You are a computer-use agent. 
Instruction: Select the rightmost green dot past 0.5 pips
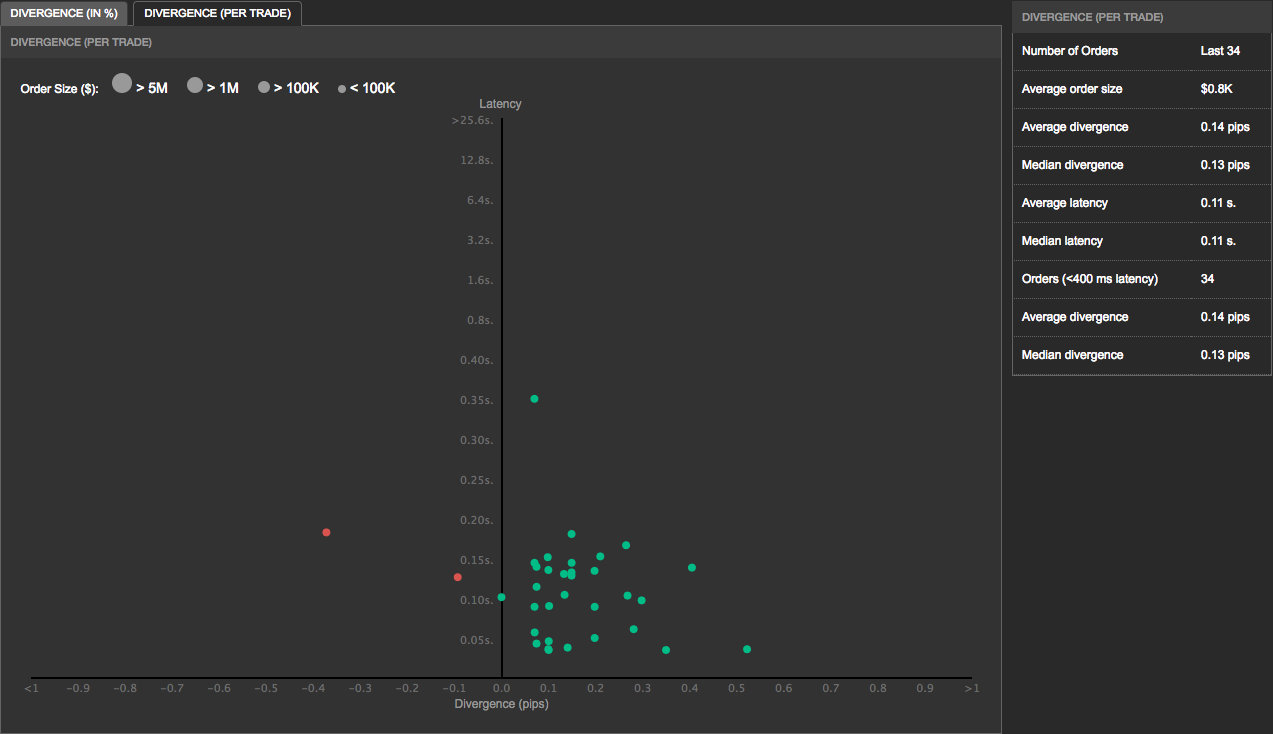(x=747, y=649)
